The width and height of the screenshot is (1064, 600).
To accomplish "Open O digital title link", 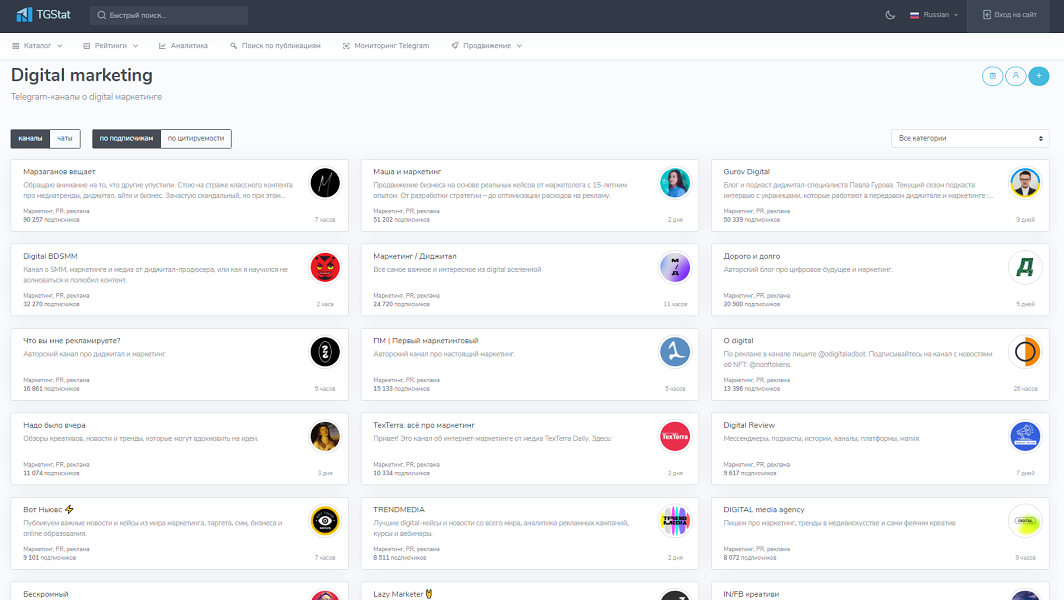I will pos(738,341).
